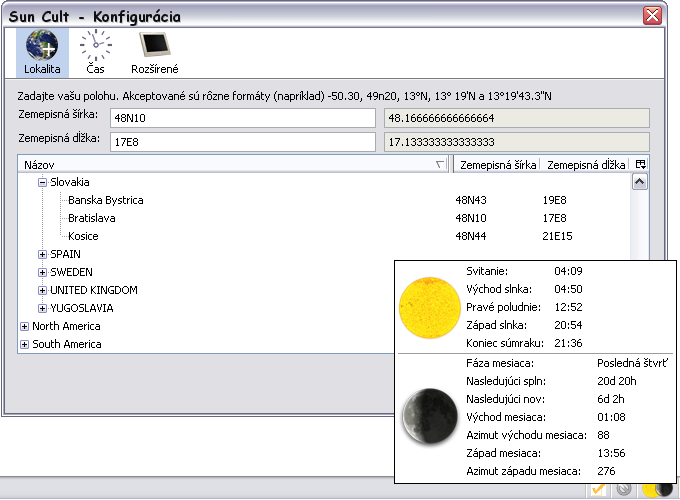The height and width of the screenshot is (500, 680).
Task: Sort by Zemepisná šírka column header
Action: click(497, 165)
